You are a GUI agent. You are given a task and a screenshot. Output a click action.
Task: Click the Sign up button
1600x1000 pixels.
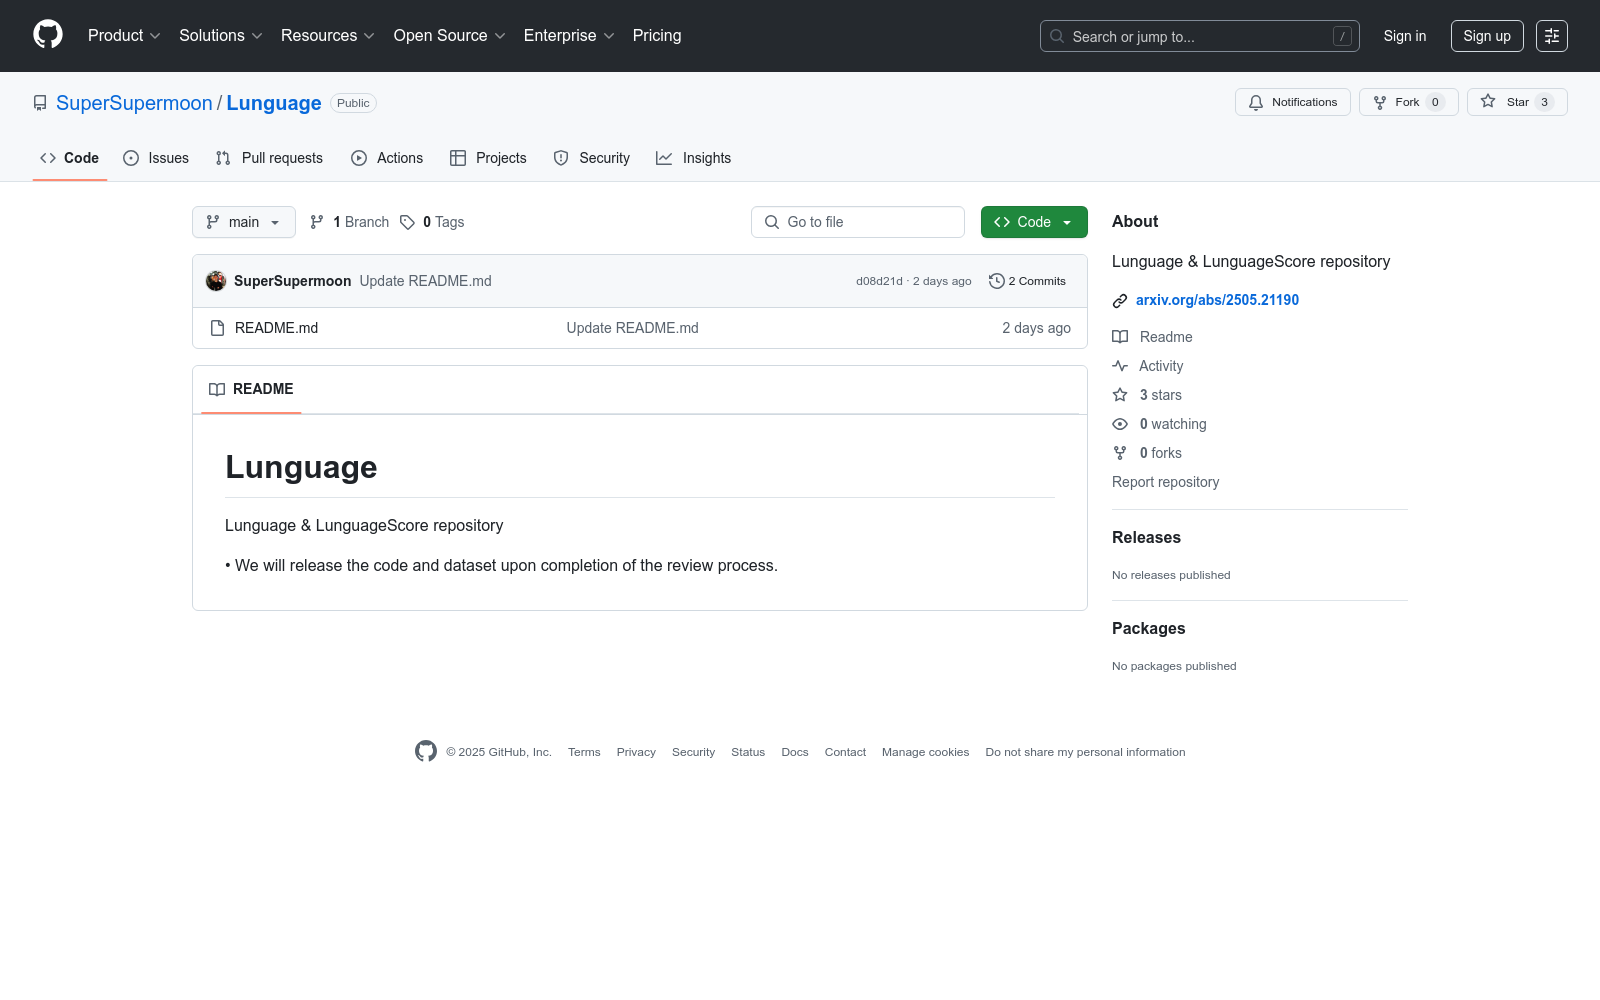[1487, 36]
